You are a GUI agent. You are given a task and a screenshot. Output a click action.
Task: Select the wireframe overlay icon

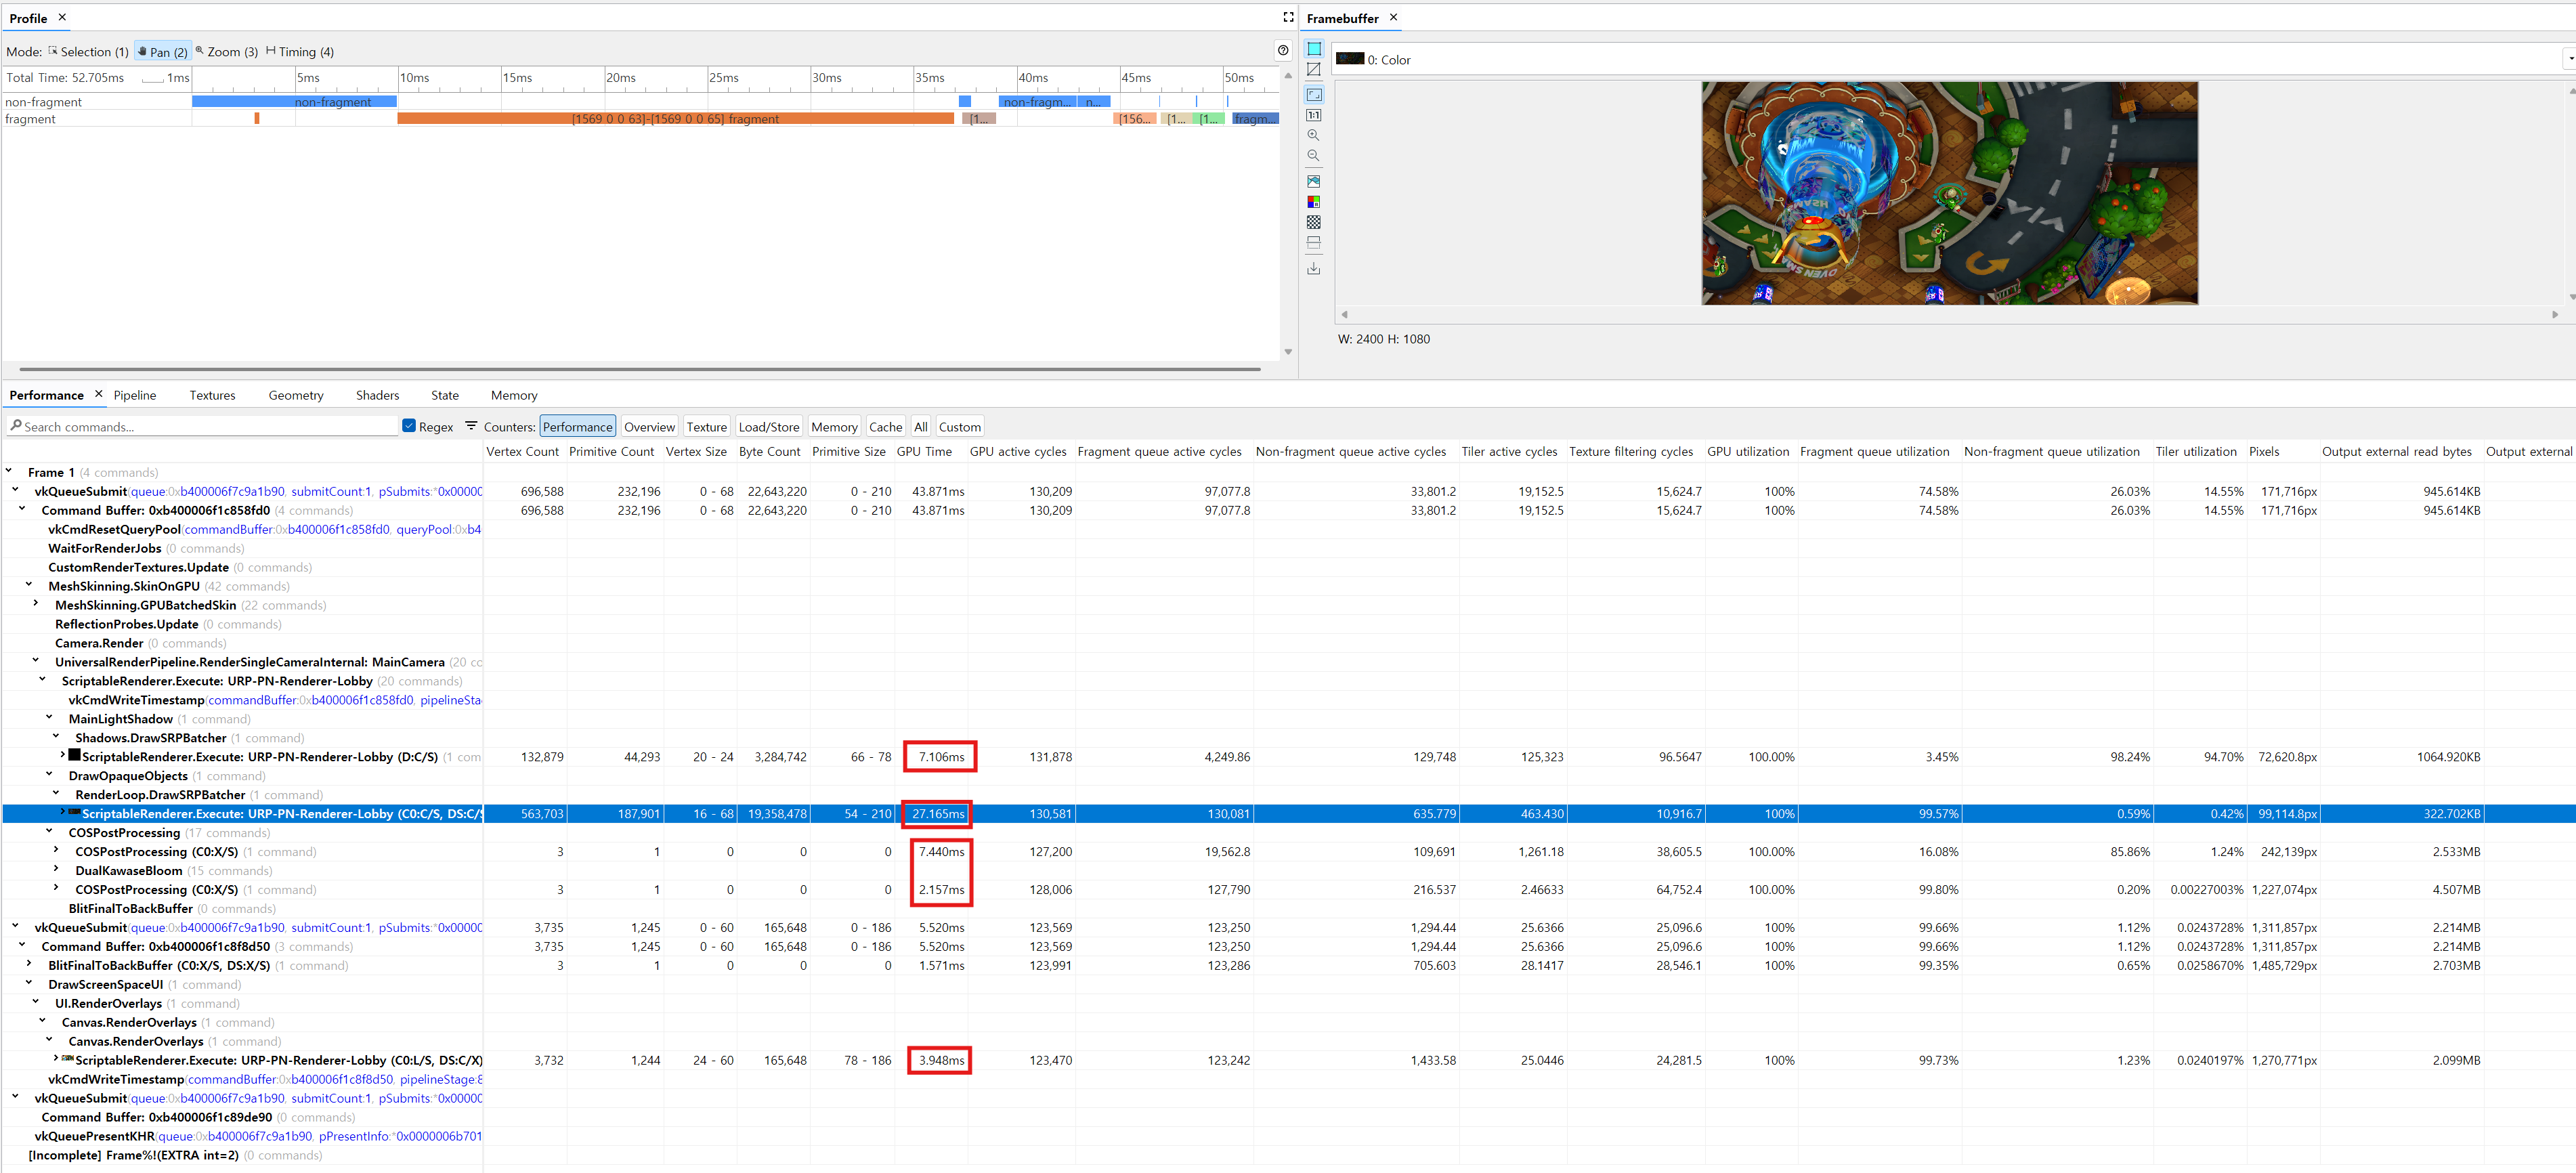[x=1314, y=69]
